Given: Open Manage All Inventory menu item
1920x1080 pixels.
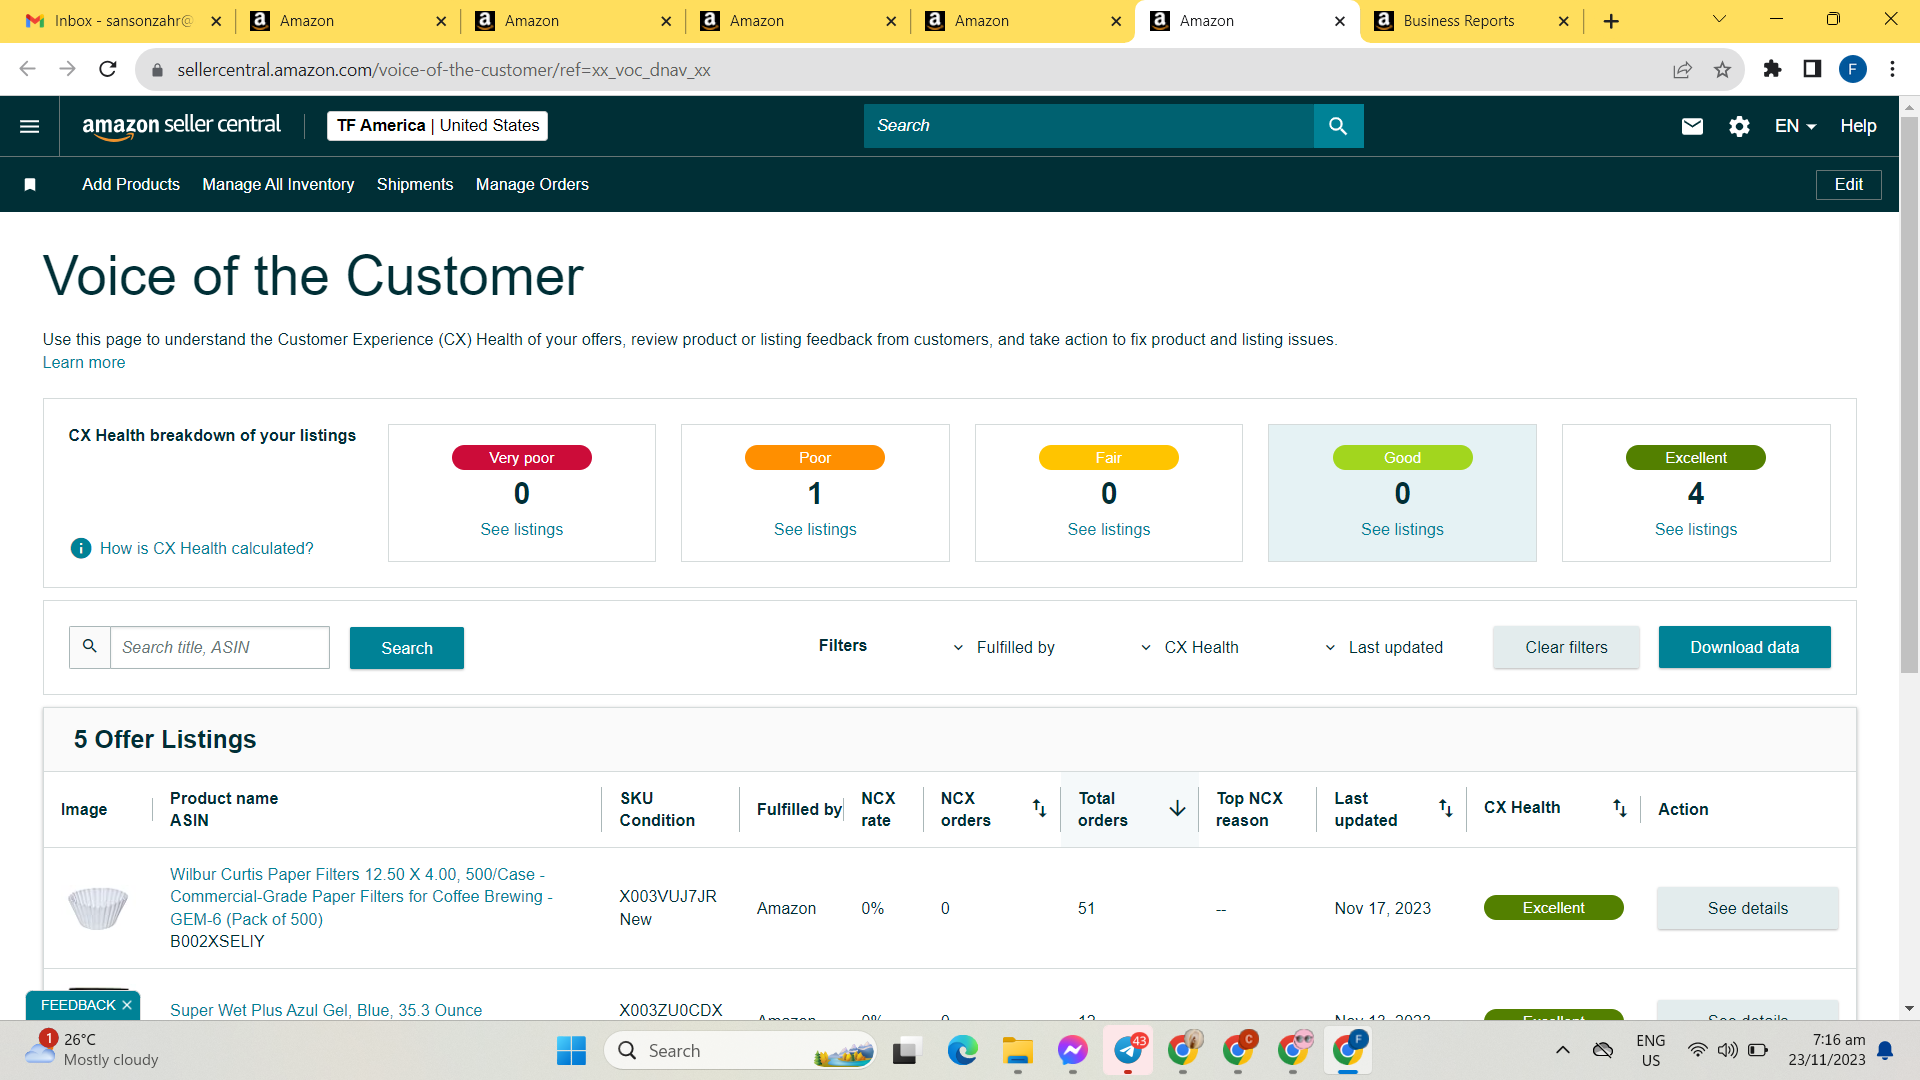Looking at the screenshot, I should click(278, 184).
